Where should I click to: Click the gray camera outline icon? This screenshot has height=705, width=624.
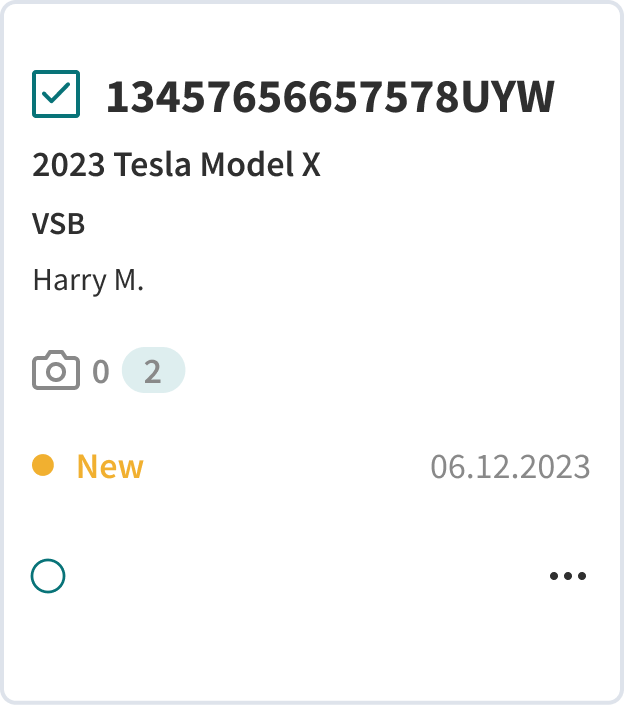tap(56, 371)
